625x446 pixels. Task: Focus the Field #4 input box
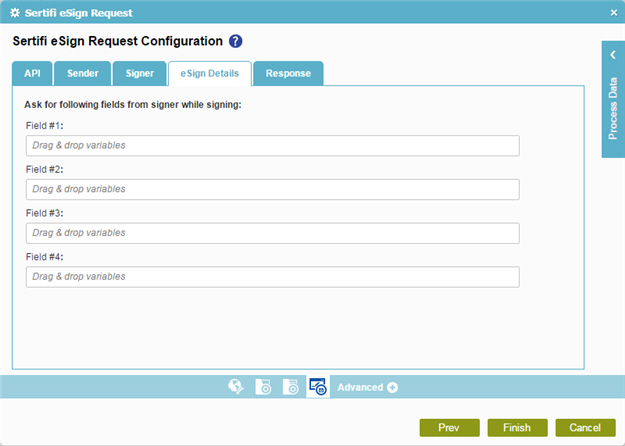click(273, 277)
